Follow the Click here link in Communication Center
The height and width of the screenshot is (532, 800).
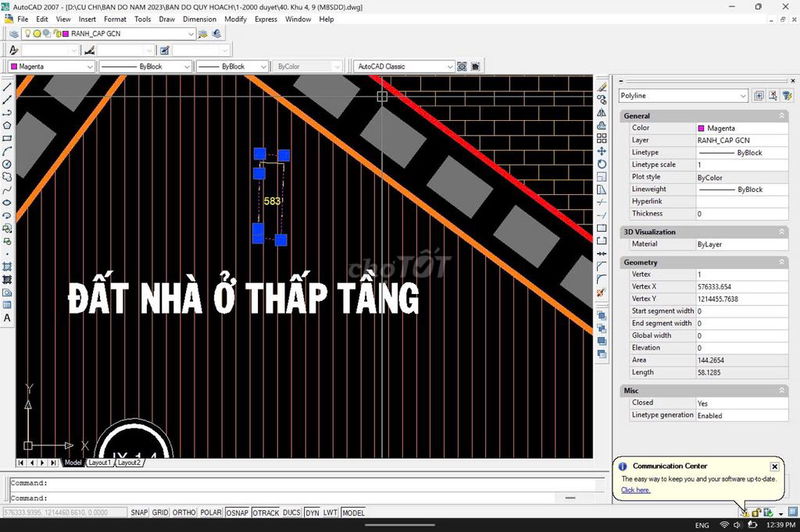coord(635,490)
